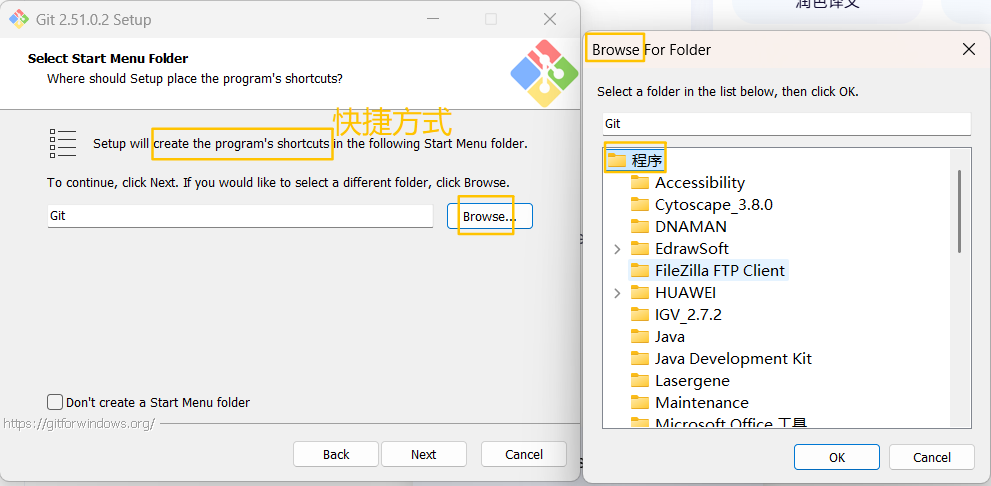The width and height of the screenshot is (991, 486).
Task: Select the Lasergene folder name
Action: pos(692,380)
